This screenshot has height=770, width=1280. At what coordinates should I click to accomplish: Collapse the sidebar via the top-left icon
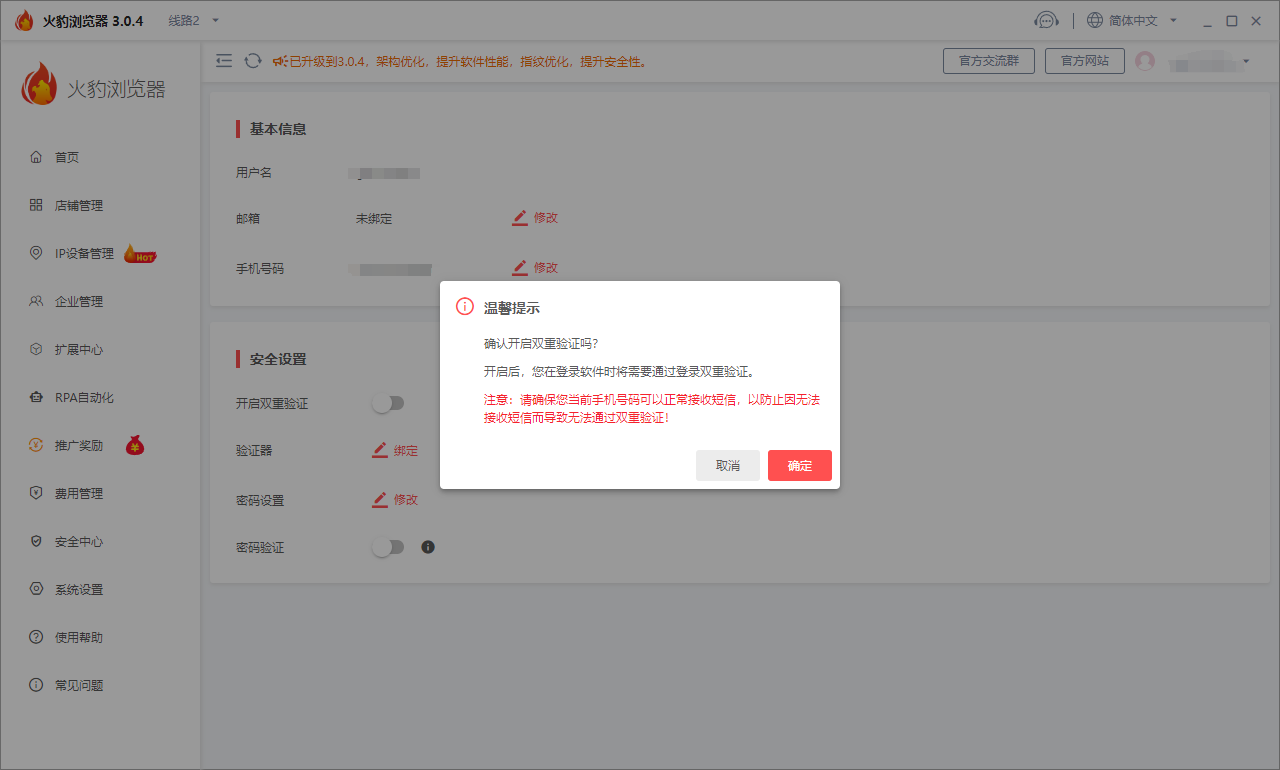tap(223, 60)
